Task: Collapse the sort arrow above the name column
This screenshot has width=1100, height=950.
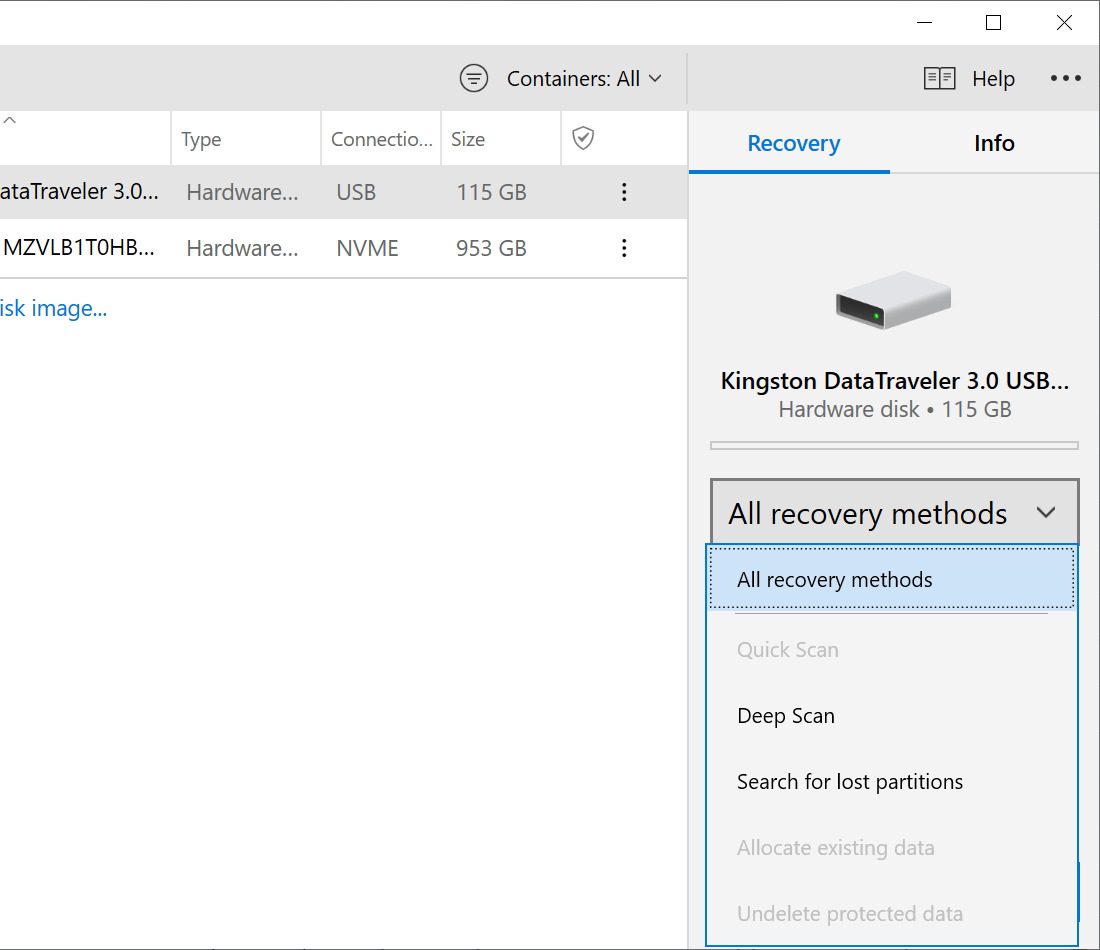Action: pyautogui.click(x=10, y=120)
